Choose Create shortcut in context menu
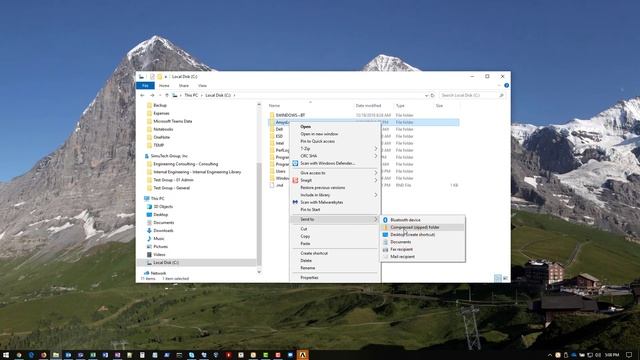640x360 pixels. 335,253
